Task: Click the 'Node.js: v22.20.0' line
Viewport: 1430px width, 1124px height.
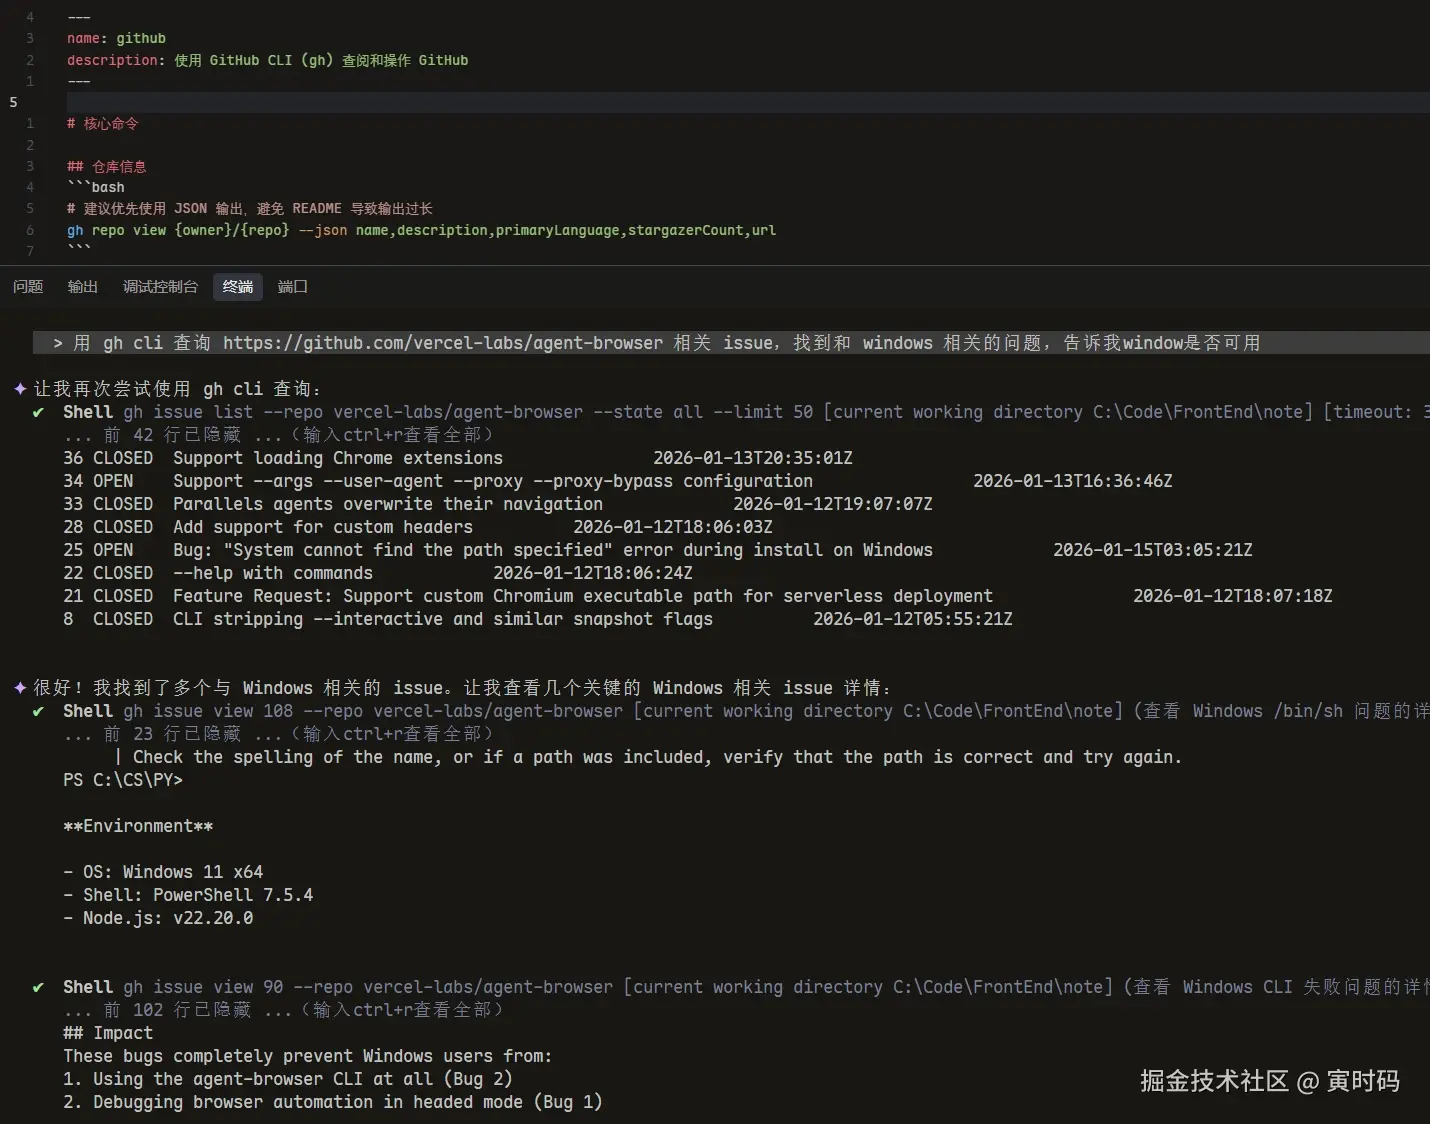Action: tap(158, 918)
